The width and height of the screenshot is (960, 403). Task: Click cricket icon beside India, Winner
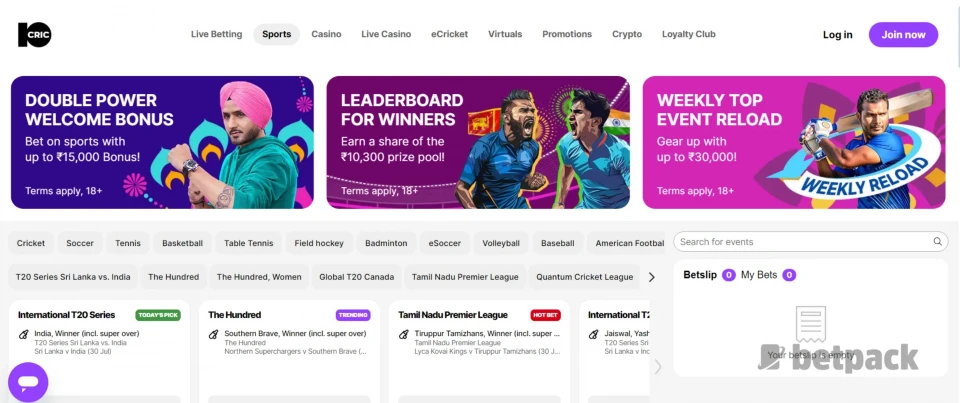(x=23, y=334)
